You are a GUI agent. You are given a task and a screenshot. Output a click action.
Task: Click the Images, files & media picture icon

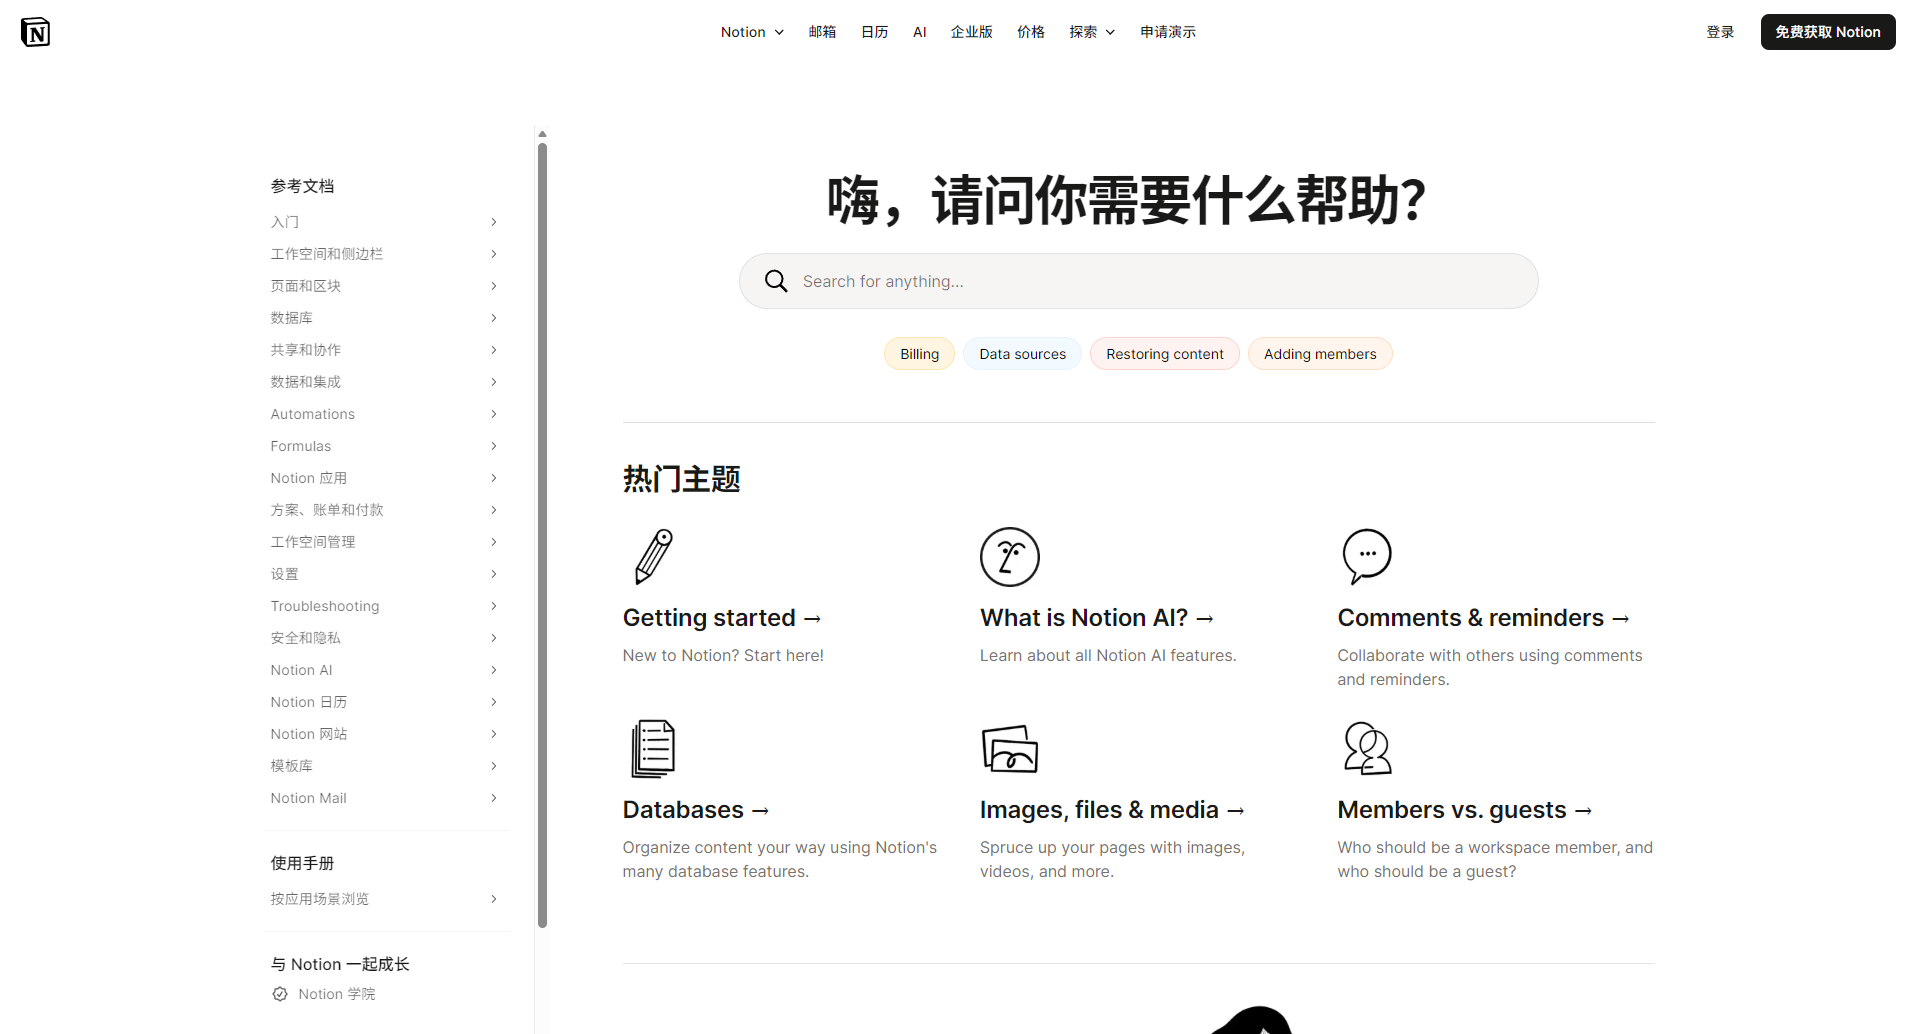coord(1009,748)
